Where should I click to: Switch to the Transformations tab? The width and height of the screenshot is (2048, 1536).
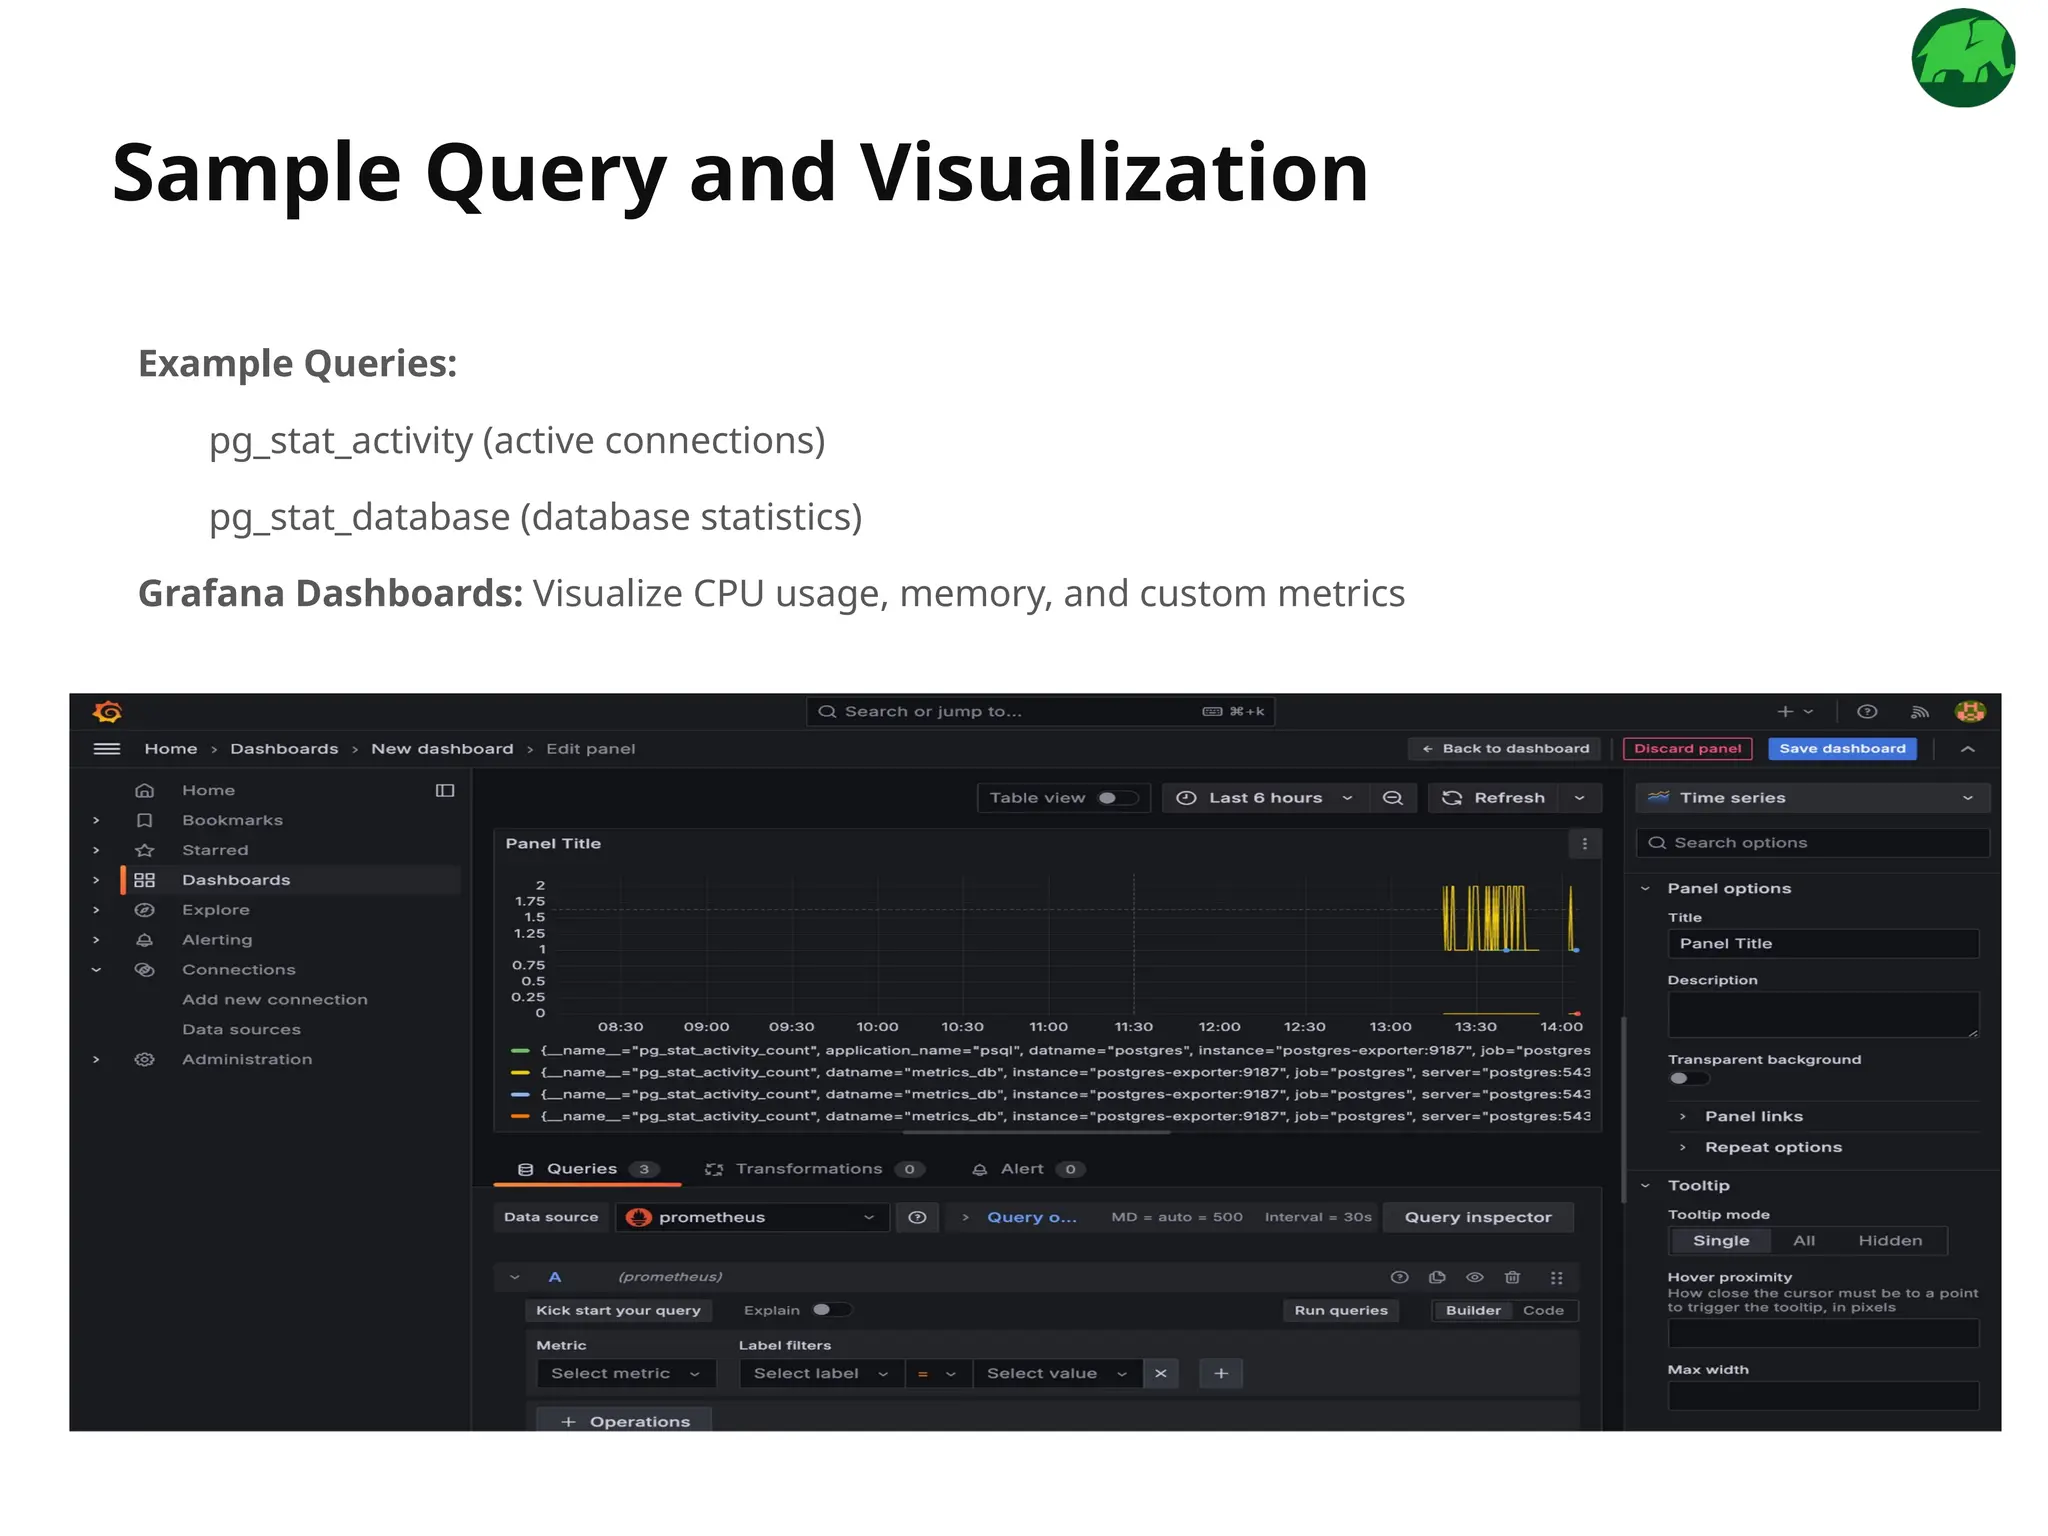coord(808,1169)
